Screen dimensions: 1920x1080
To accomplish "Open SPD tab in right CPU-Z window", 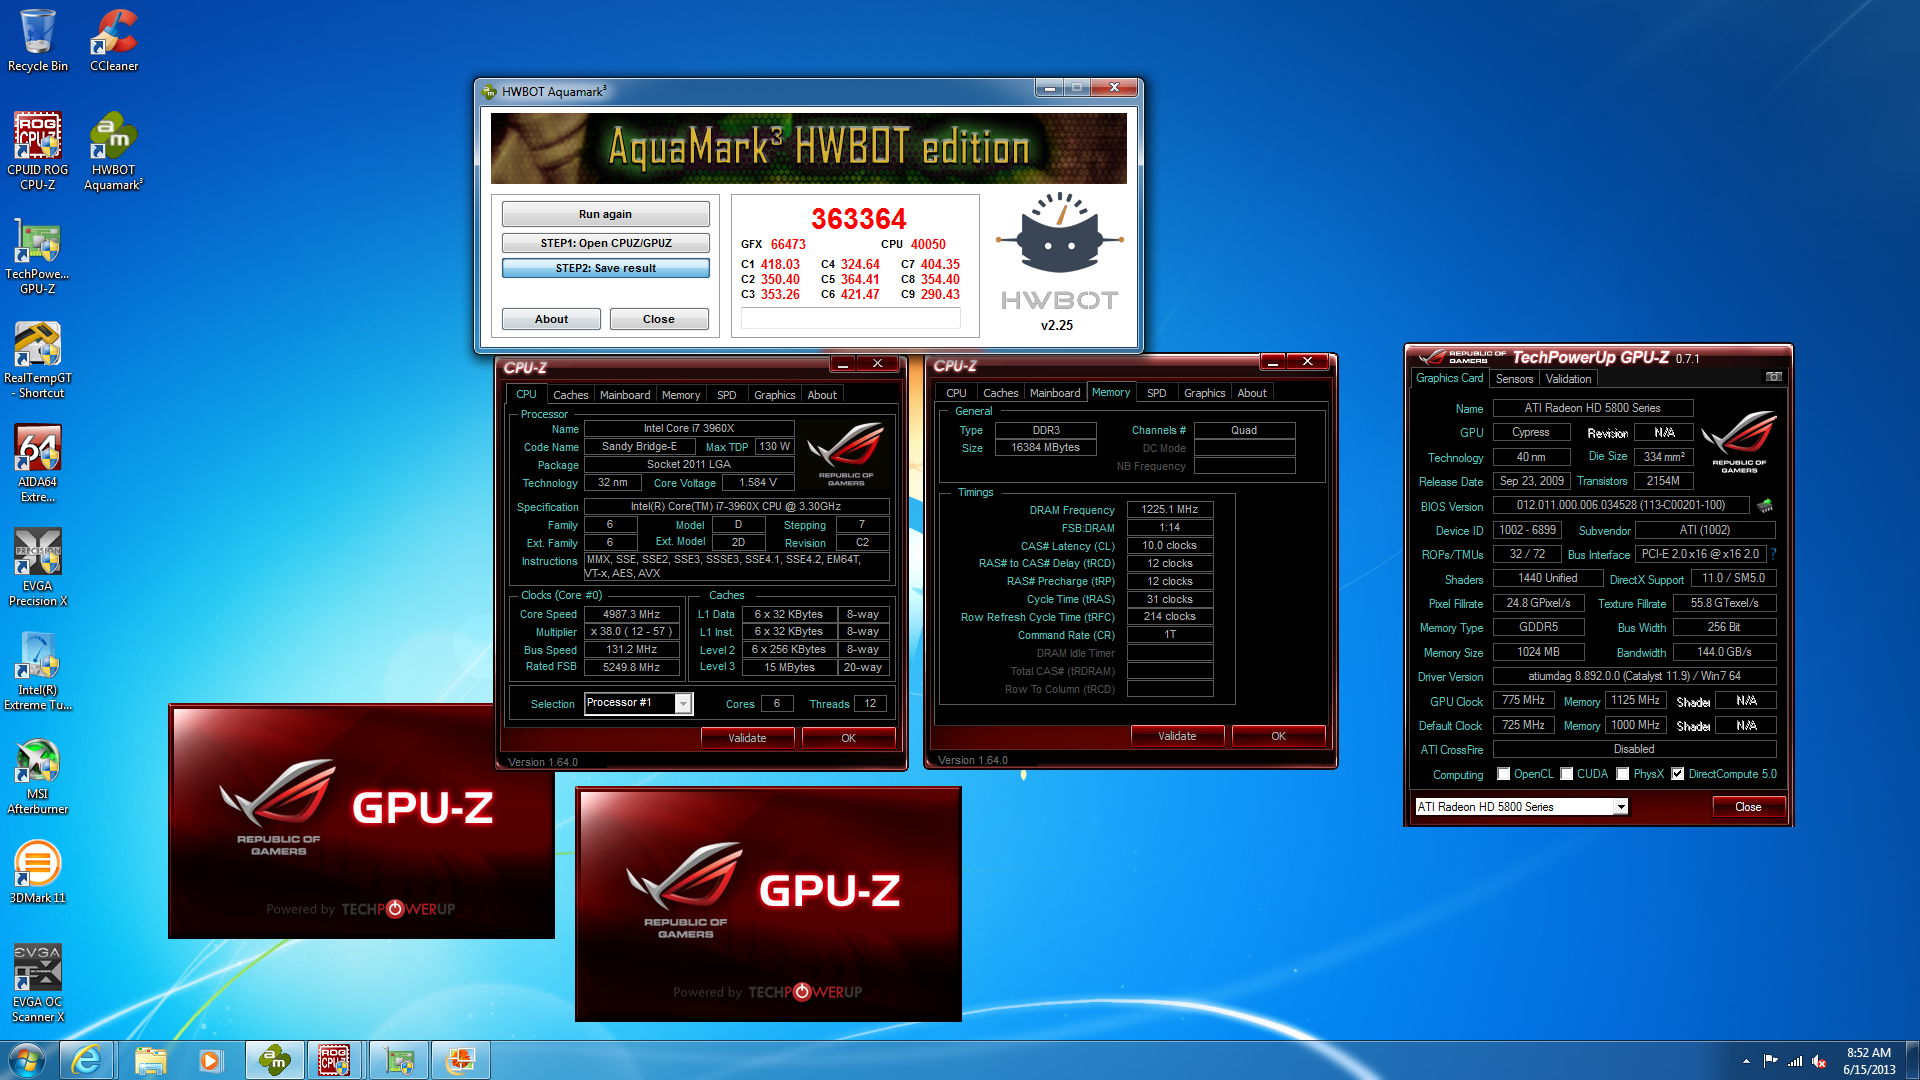I will 1157,393.
